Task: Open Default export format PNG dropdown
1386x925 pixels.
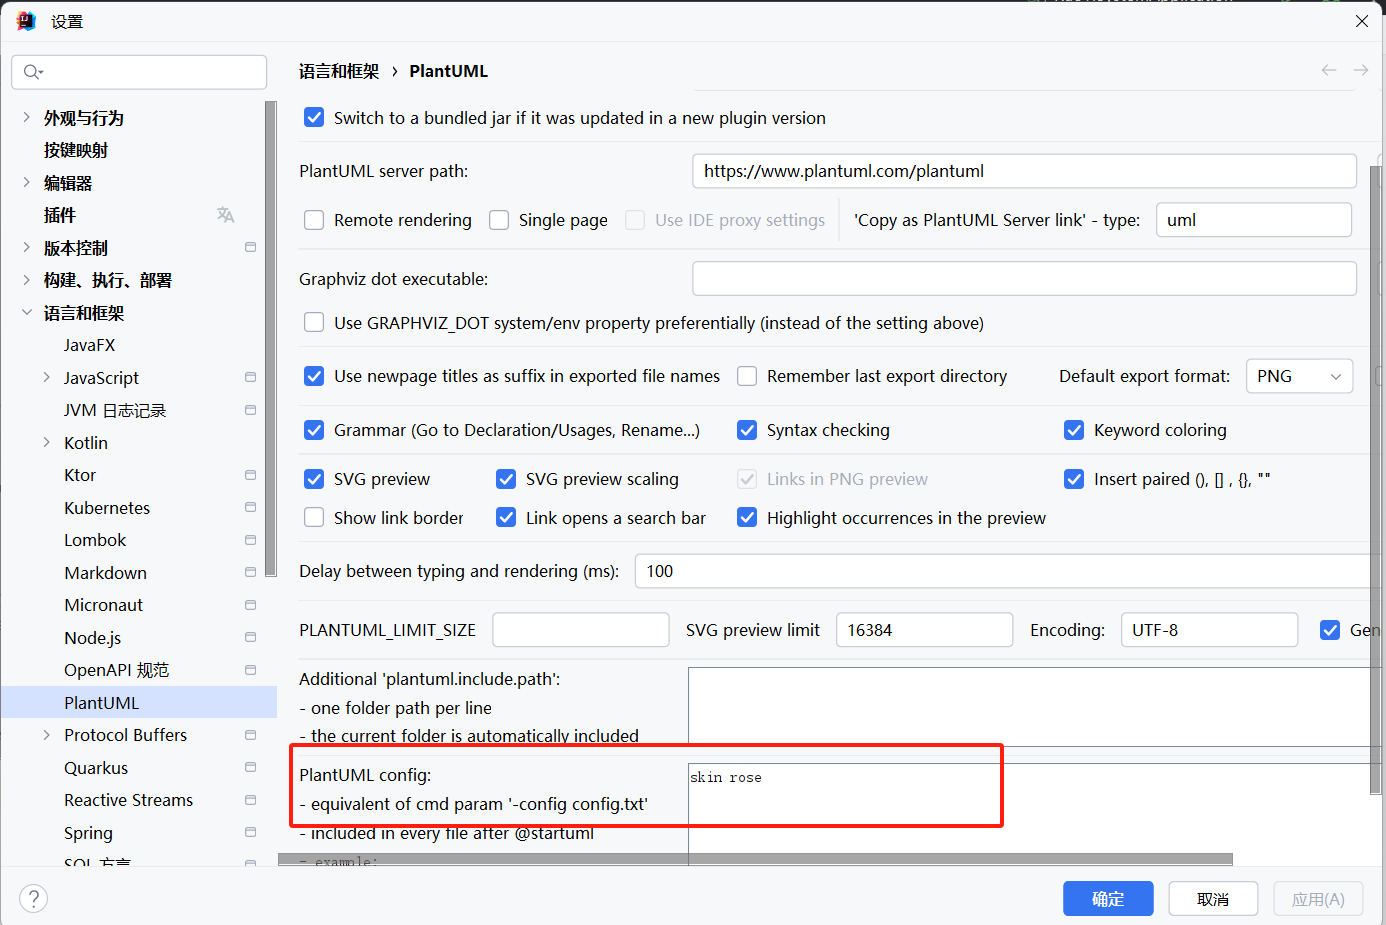Action: (x=1299, y=376)
